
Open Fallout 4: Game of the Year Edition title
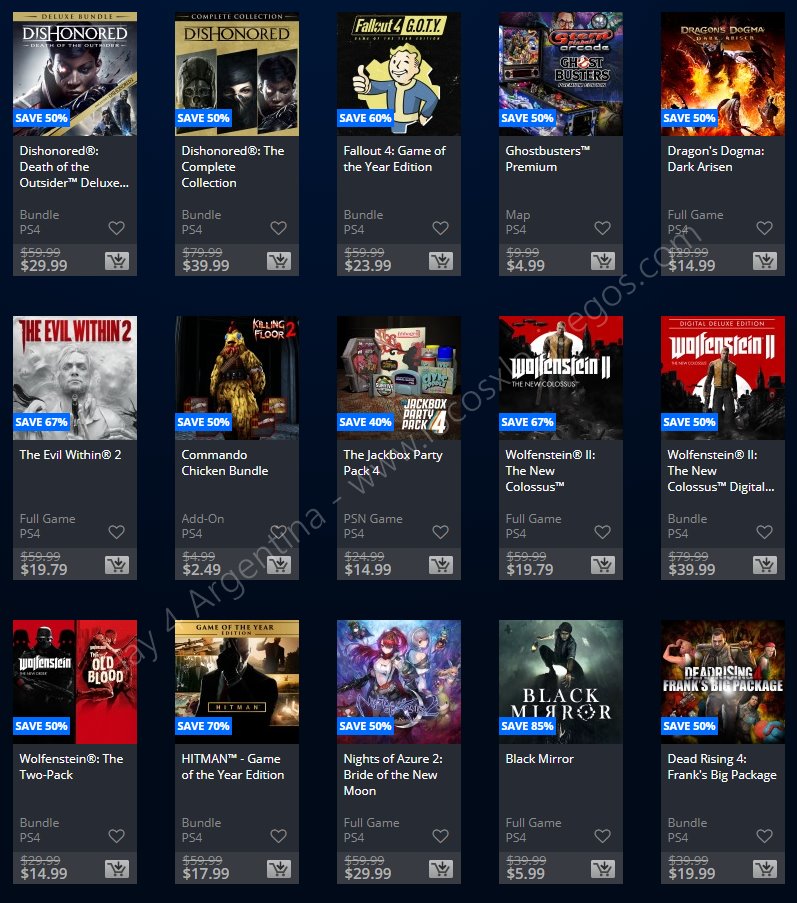coord(394,159)
